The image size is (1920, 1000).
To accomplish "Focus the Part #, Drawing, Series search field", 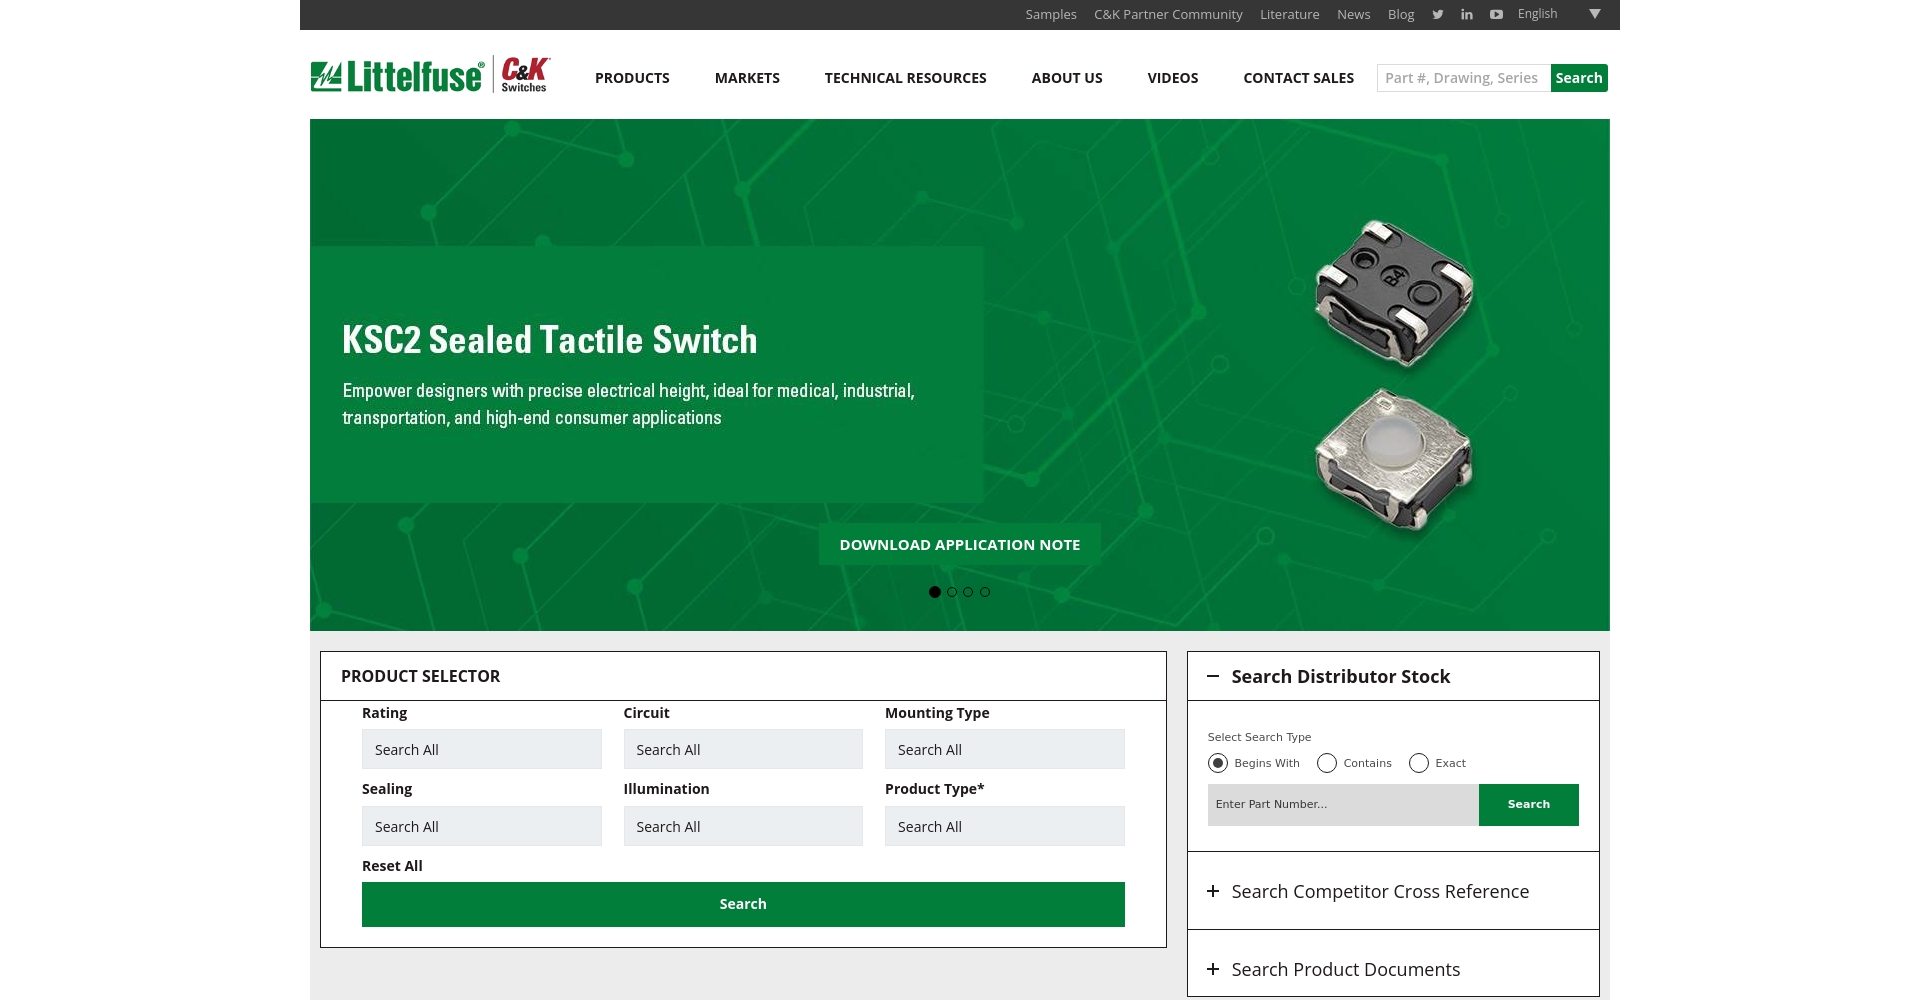I will pyautogui.click(x=1464, y=78).
